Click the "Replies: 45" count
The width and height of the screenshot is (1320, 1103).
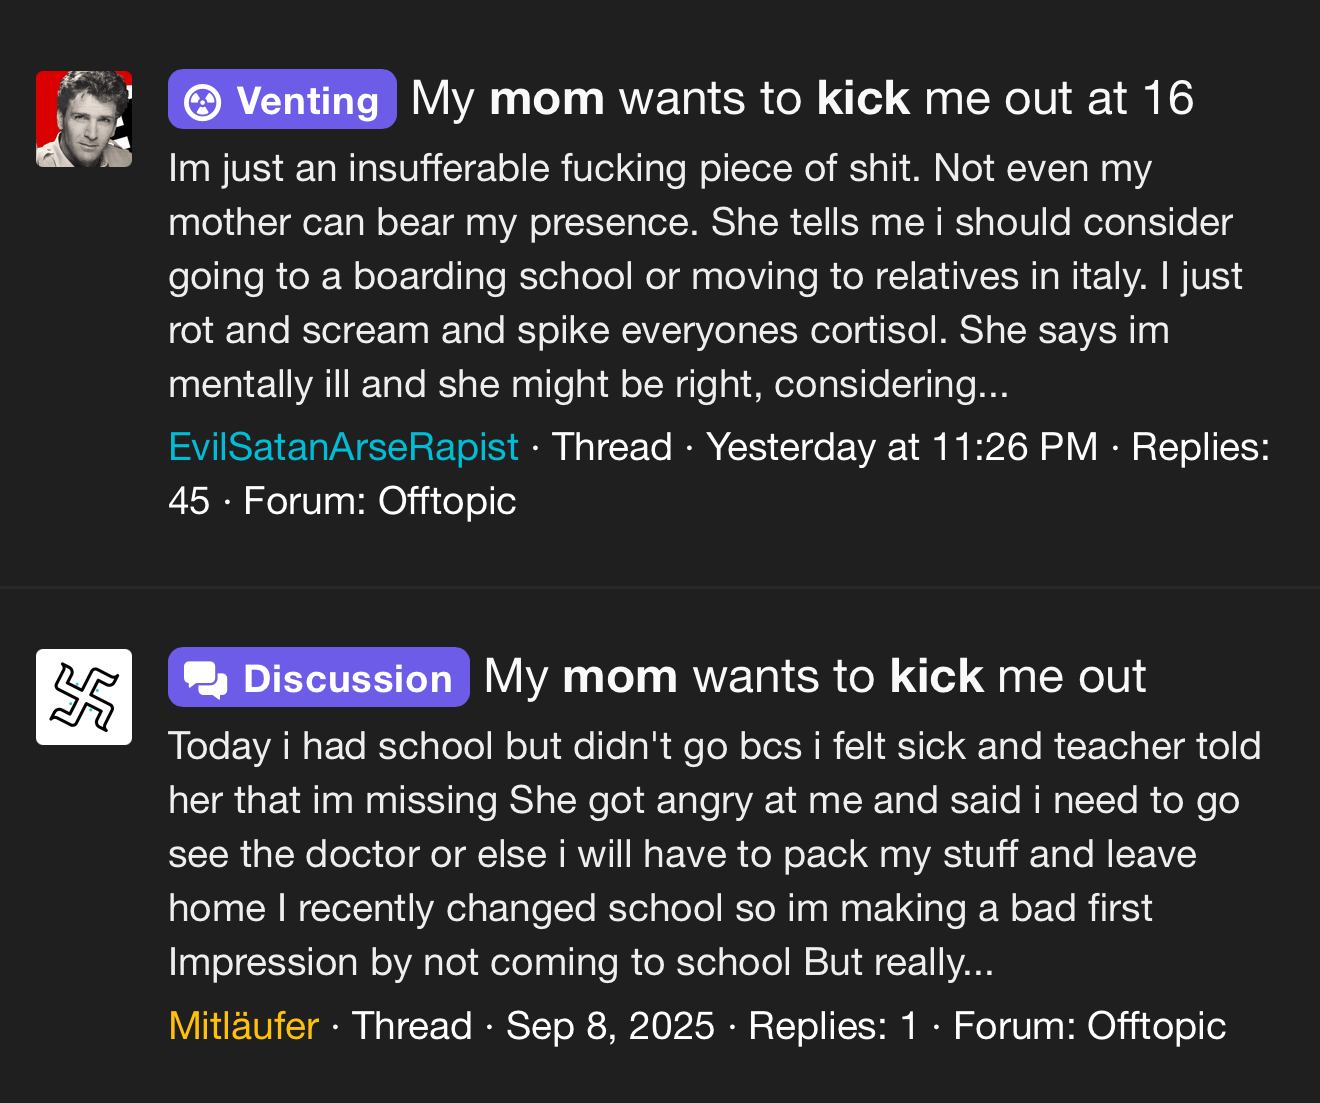coord(1199,447)
